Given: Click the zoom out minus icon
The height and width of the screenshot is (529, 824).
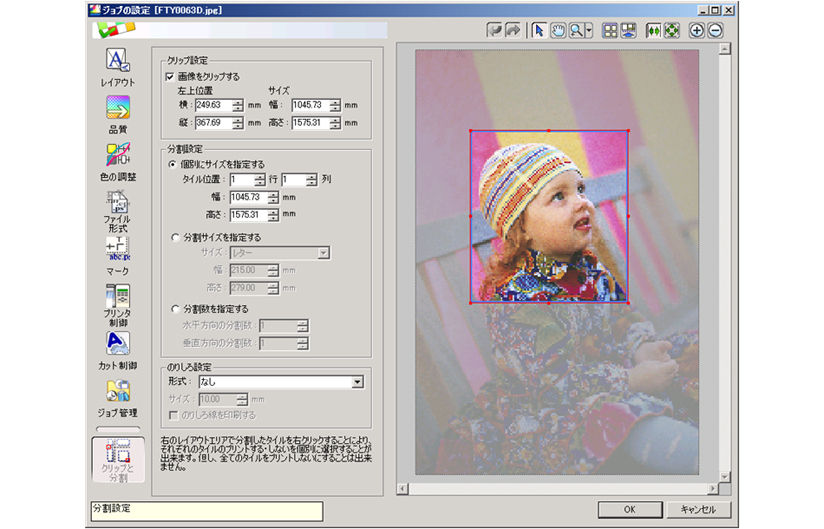Looking at the screenshot, I should click(715, 30).
